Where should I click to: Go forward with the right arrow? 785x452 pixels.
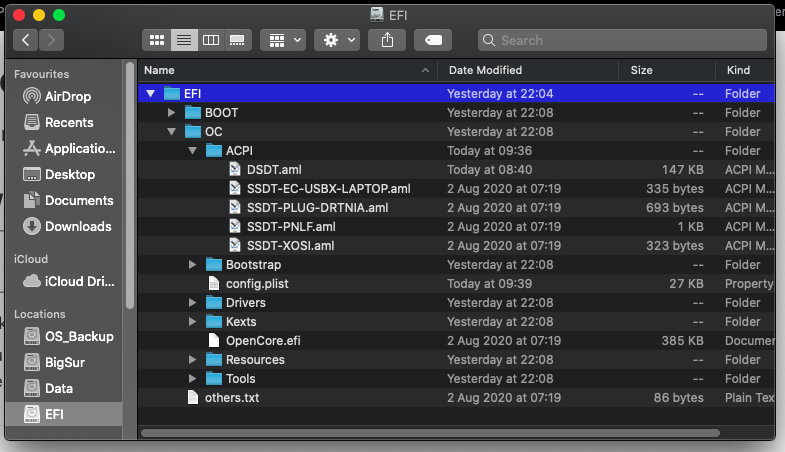[x=51, y=40]
